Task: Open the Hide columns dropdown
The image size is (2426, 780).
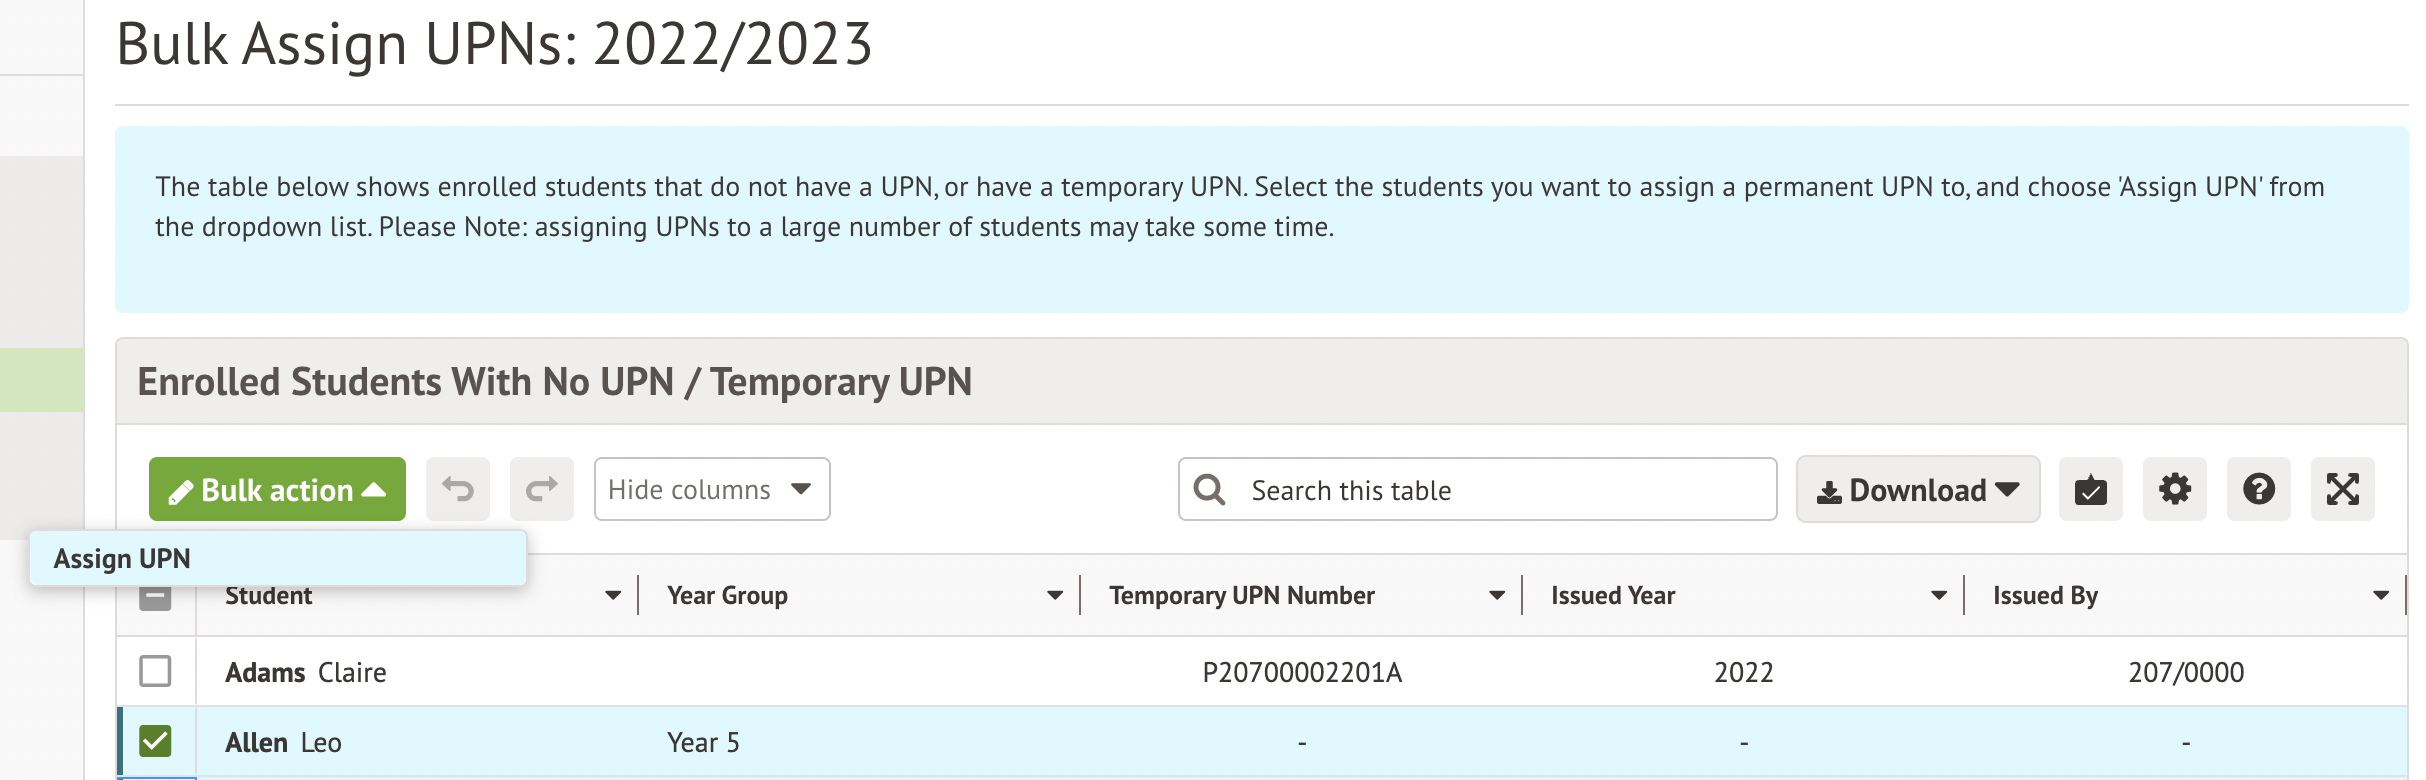Action: coord(711,489)
